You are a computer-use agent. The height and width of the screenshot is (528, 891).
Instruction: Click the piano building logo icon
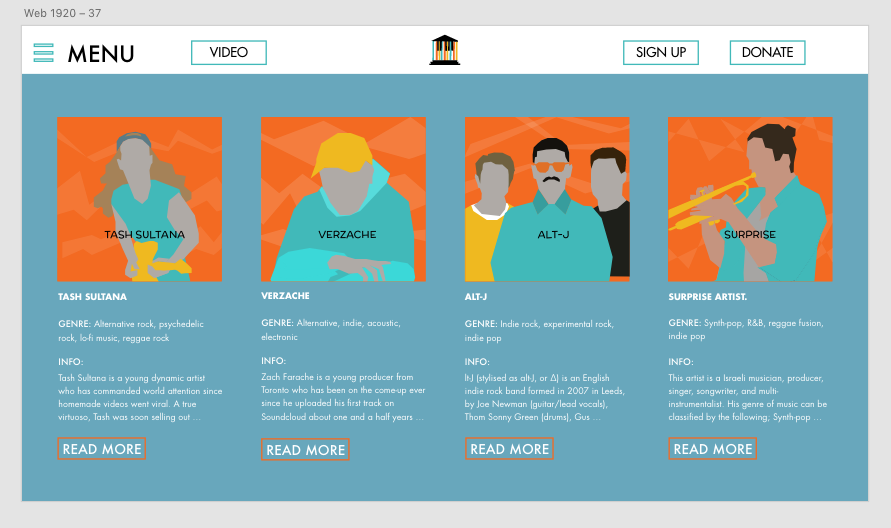coord(444,50)
